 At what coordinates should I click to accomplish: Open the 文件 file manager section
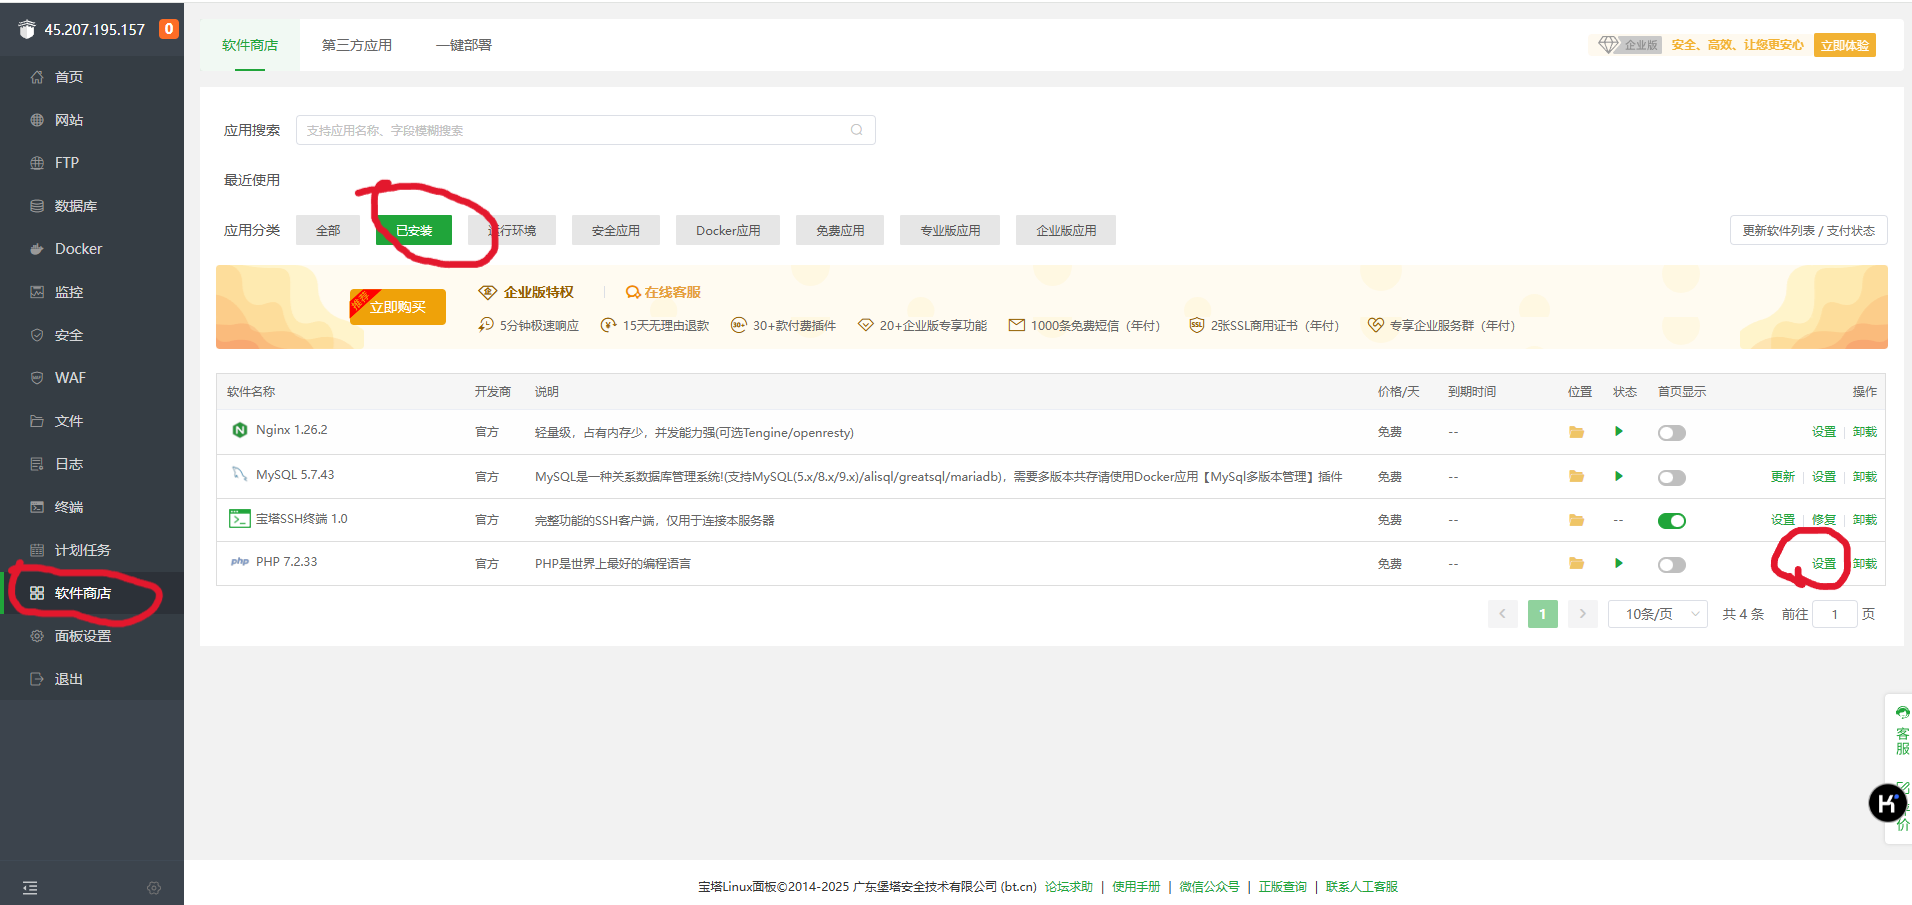(x=68, y=420)
